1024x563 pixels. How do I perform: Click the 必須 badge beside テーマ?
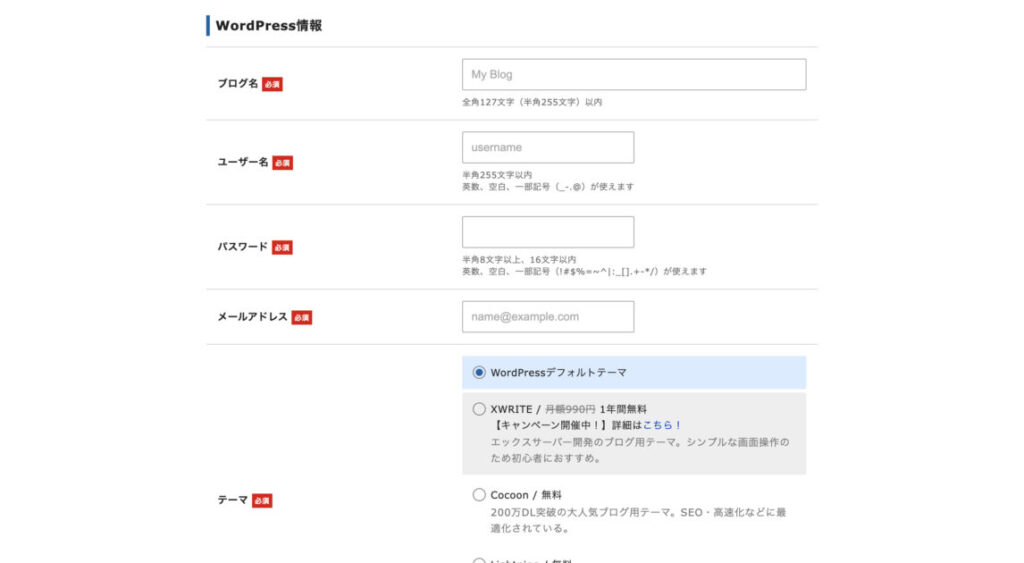[x=261, y=501]
